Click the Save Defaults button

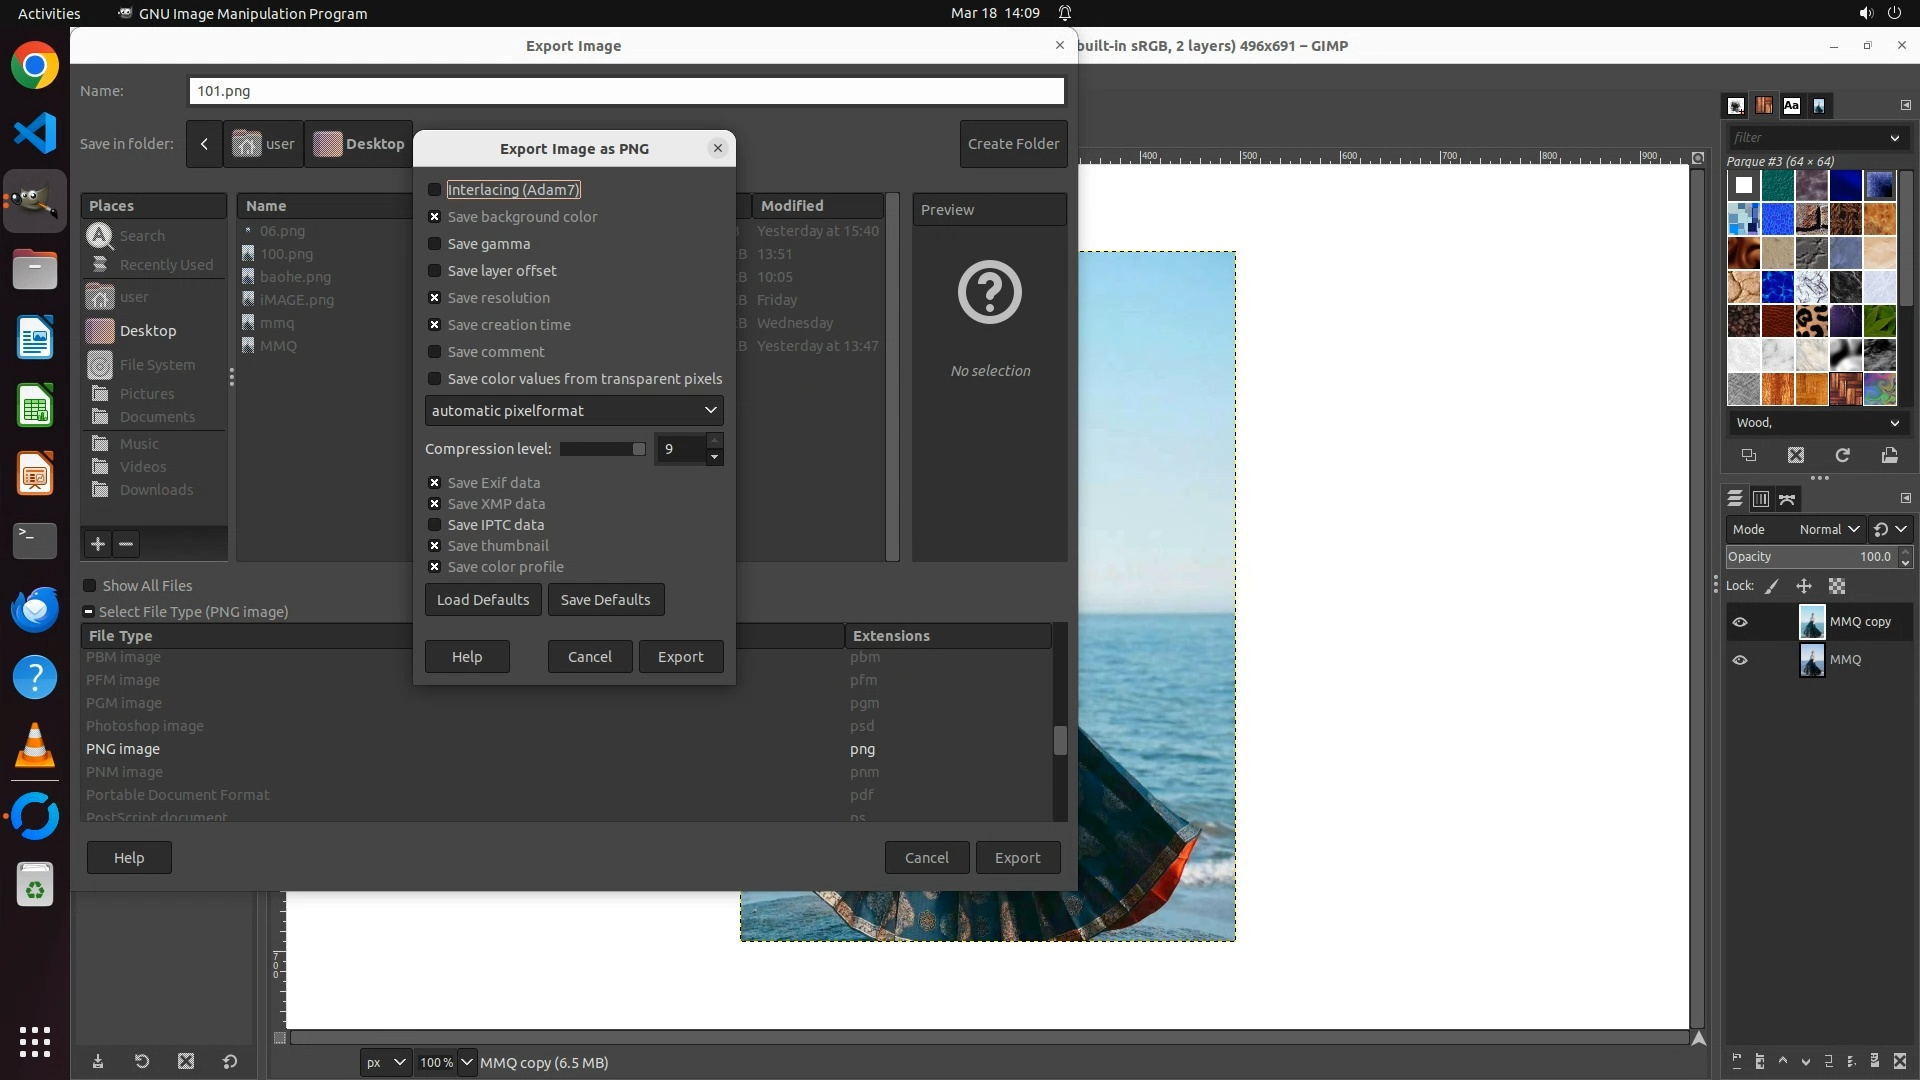[605, 600]
